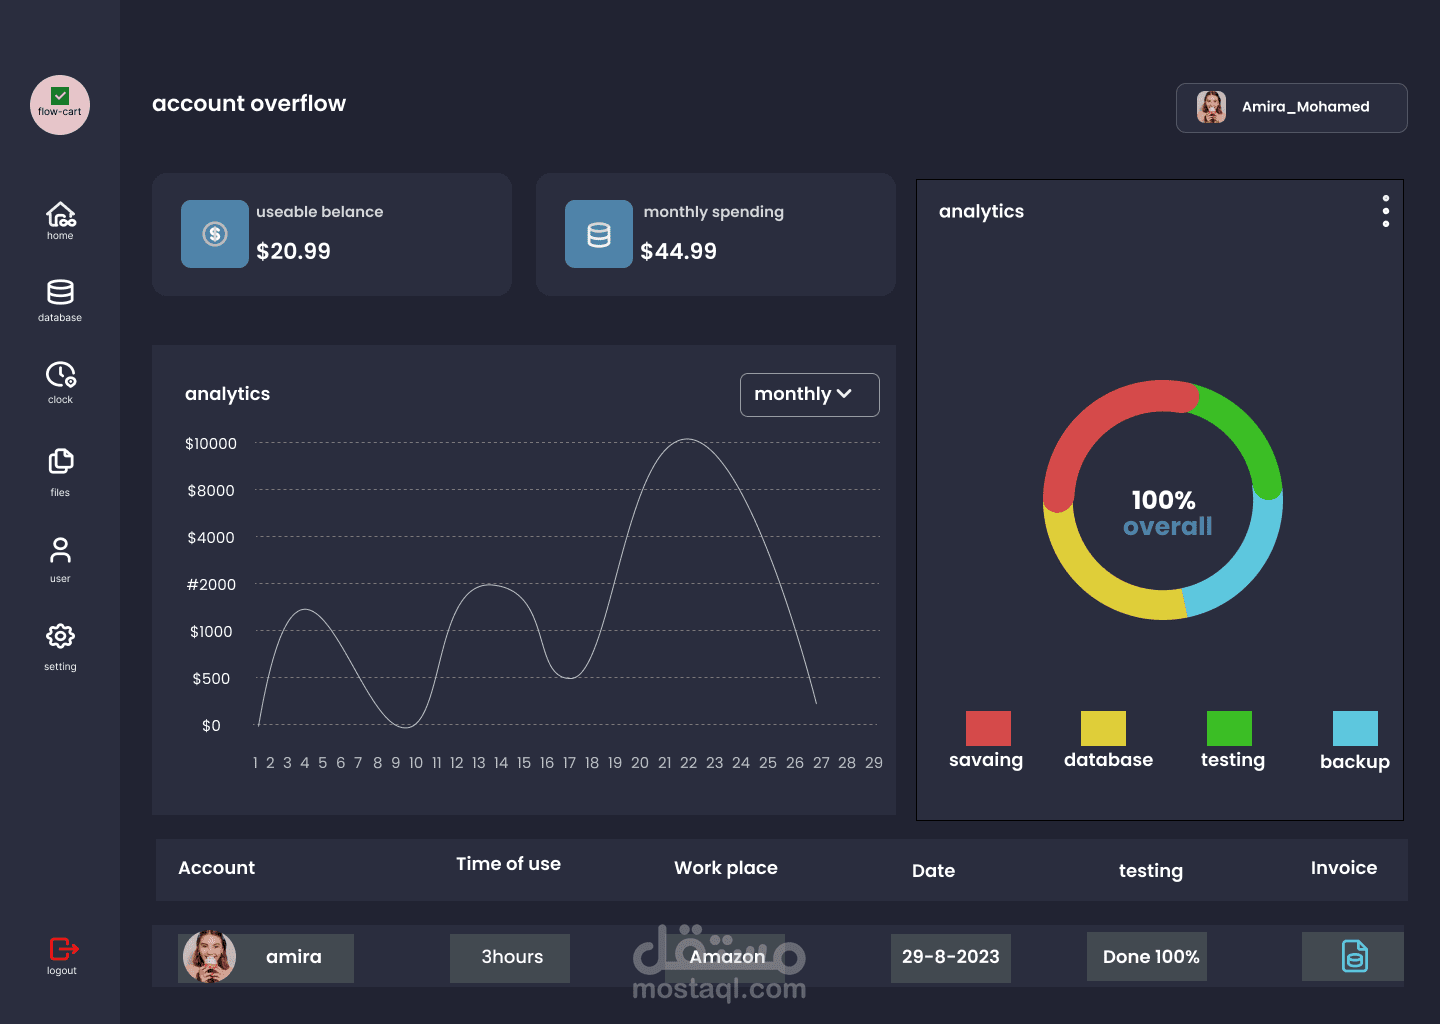Expand the monthly dropdown
1440x1024 pixels.
(x=809, y=395)
